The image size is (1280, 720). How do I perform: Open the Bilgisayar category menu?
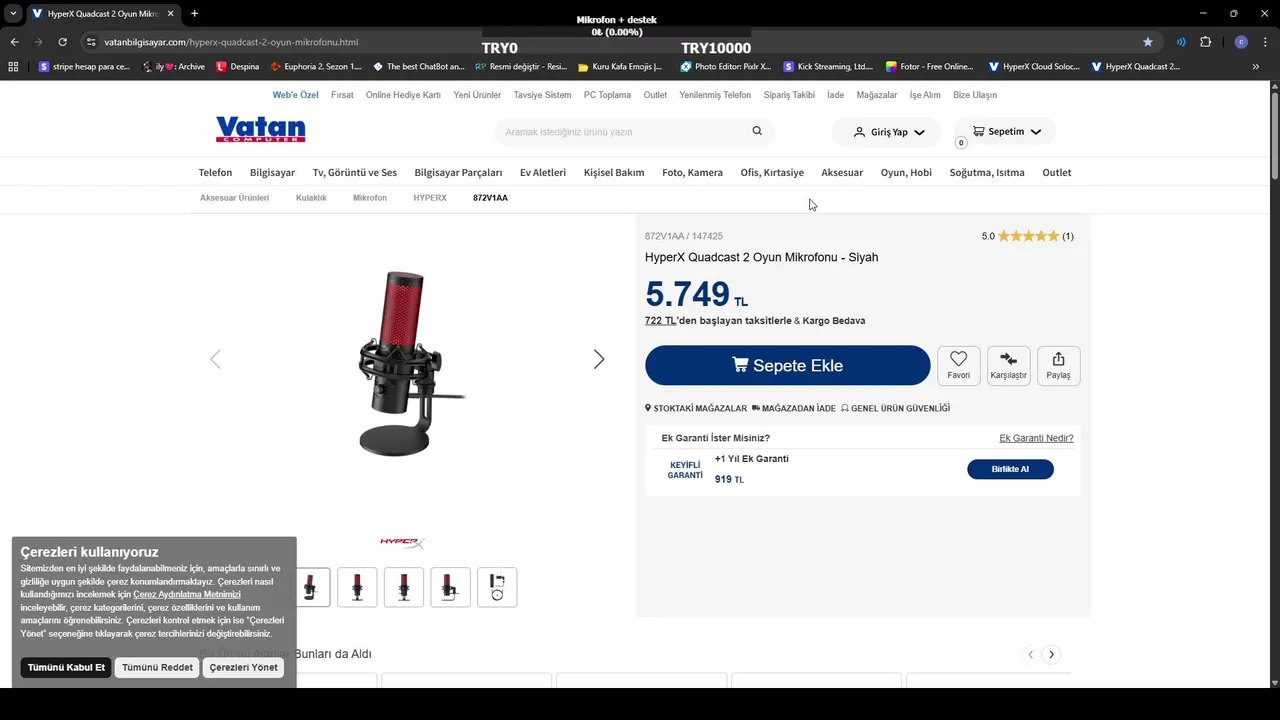click(x=272, y=172)
